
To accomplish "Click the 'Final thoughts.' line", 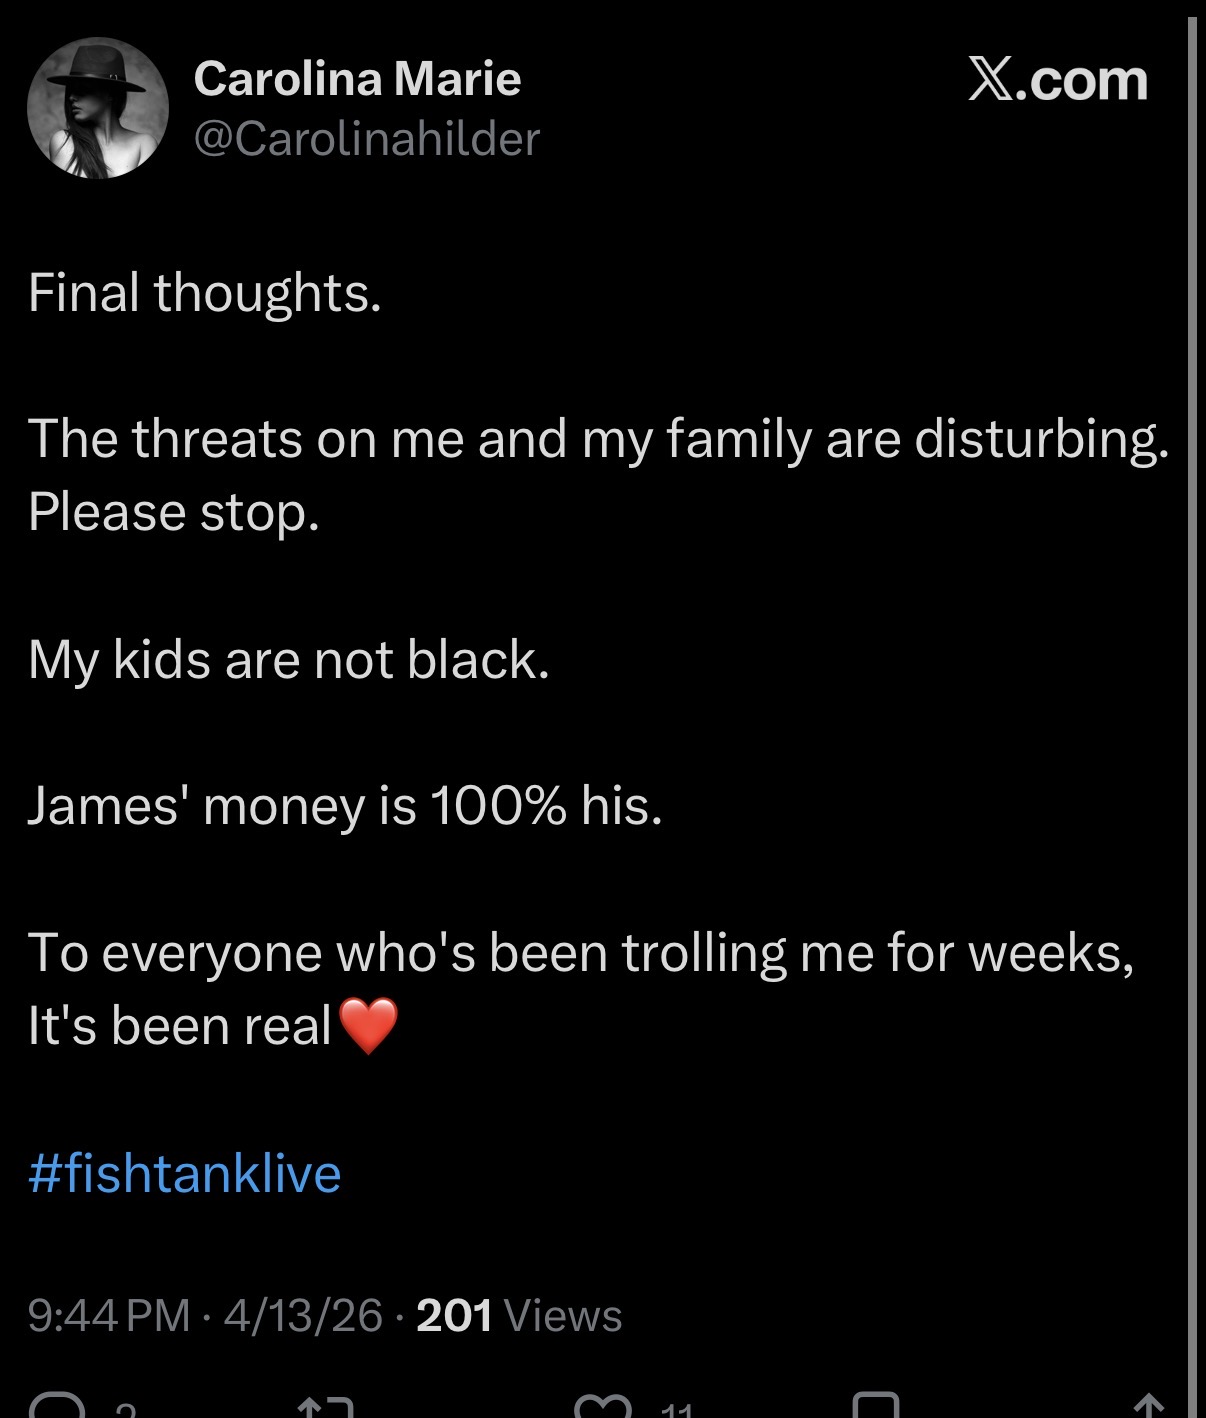I will coord(205,293).
